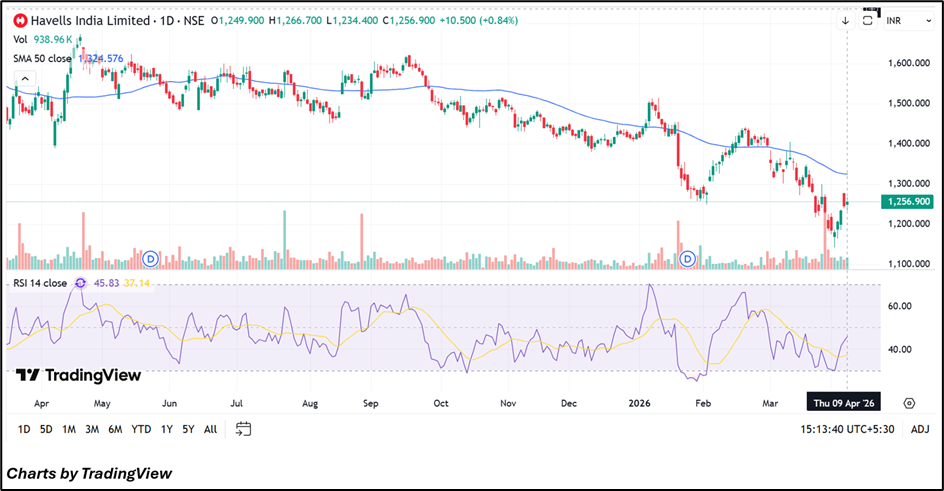944x491 pixels.
Task: Open chart settings gear icon at bottom right
Action: (x=909, y=403)
